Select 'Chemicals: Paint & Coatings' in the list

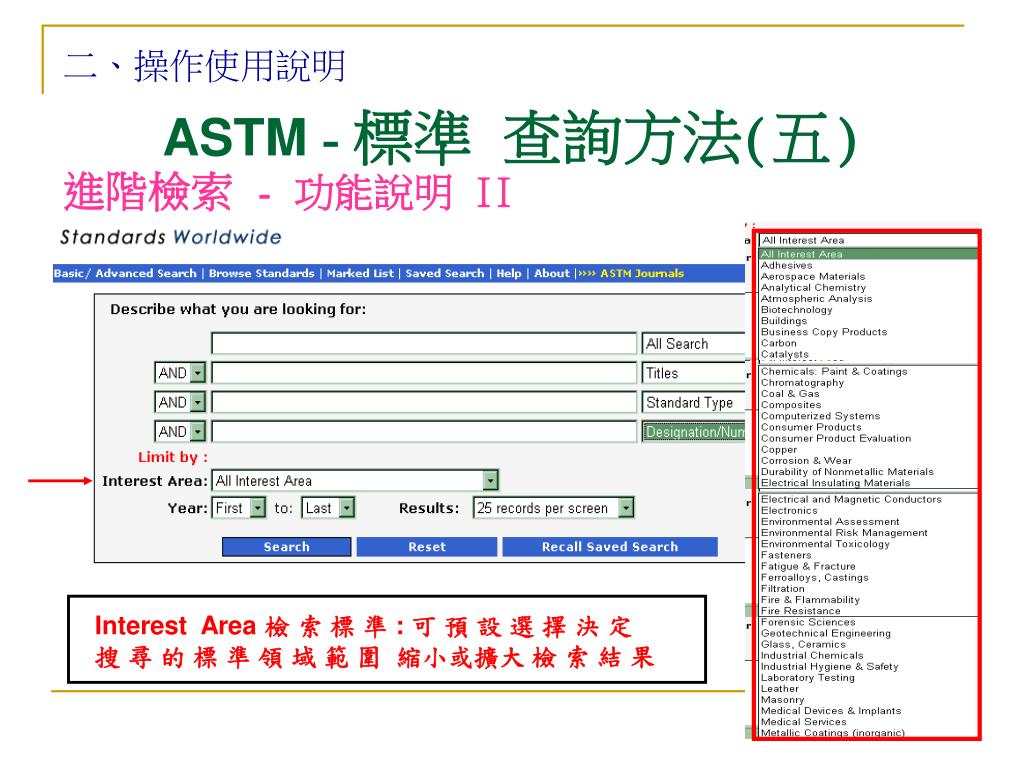click(834, 372)
